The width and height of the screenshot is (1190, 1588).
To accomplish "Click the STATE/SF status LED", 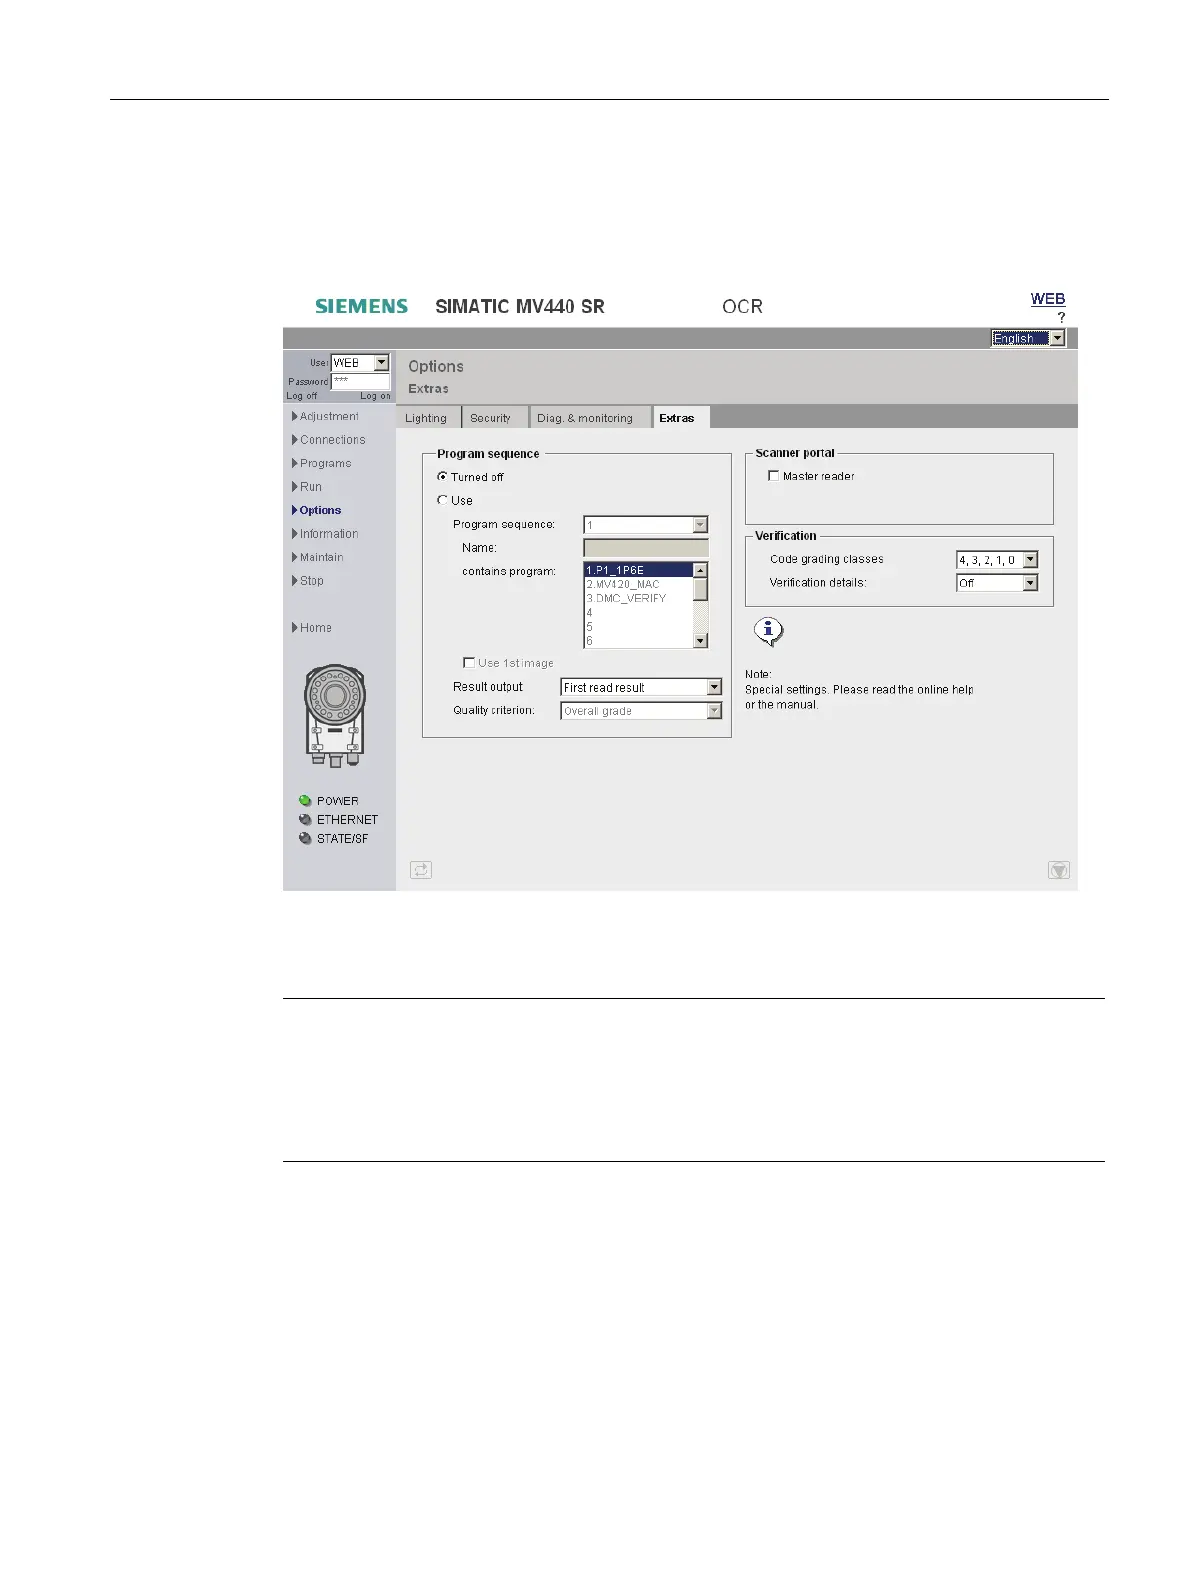I will (305, 838).
